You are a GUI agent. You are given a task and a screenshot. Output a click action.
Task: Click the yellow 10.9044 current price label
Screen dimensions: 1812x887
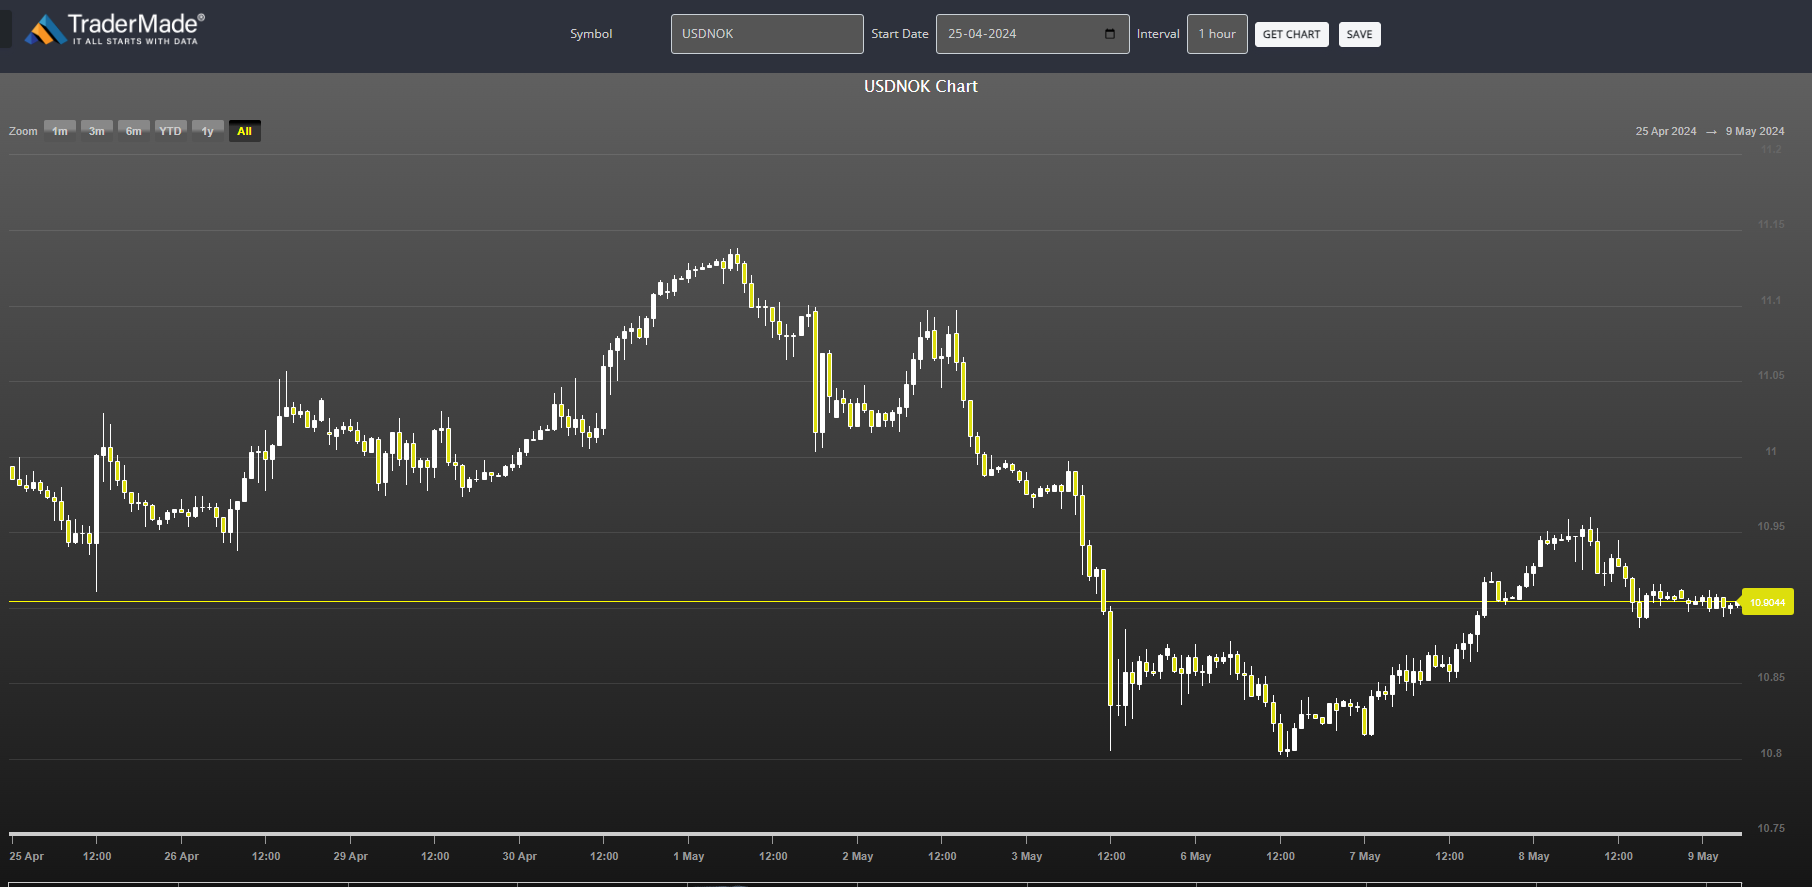1768,602
